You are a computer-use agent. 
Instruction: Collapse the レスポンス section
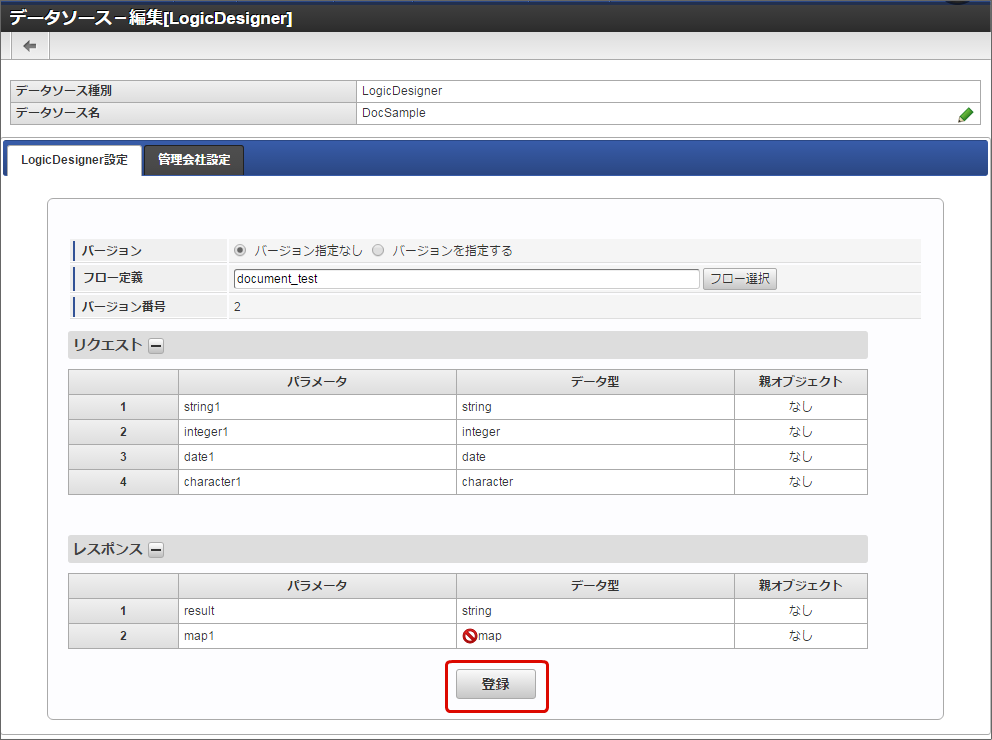click(157, 550)
